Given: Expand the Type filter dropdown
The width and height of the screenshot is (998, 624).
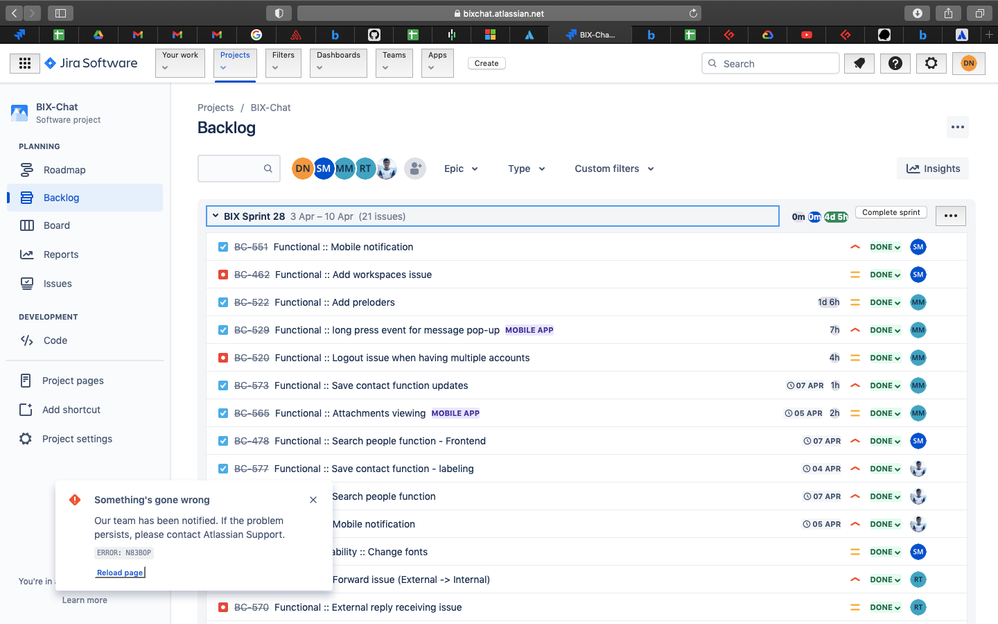Looking at the screenshot, I should click(526, 169).
